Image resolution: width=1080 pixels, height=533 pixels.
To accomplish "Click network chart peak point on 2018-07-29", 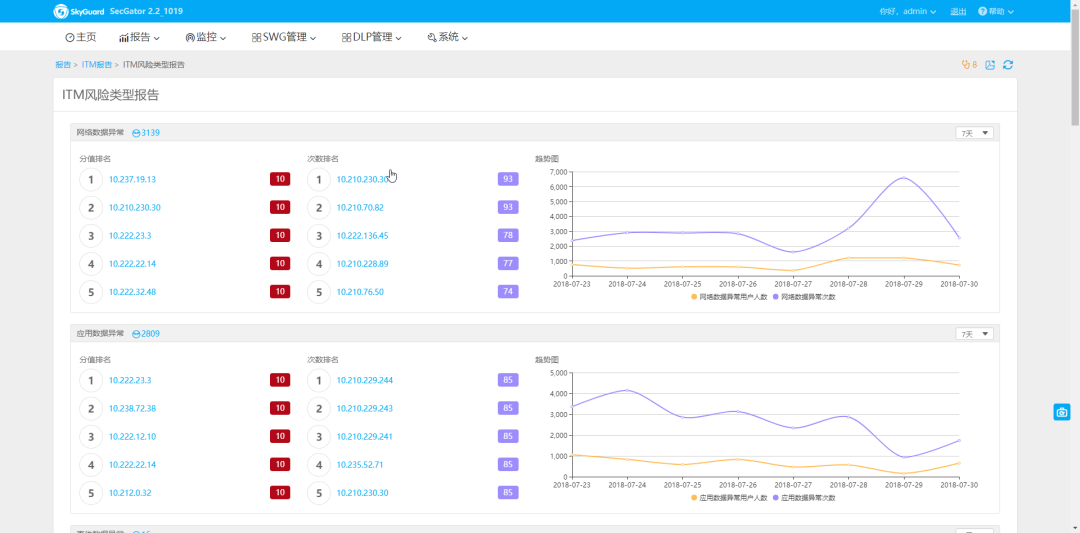I will [903, 178].
